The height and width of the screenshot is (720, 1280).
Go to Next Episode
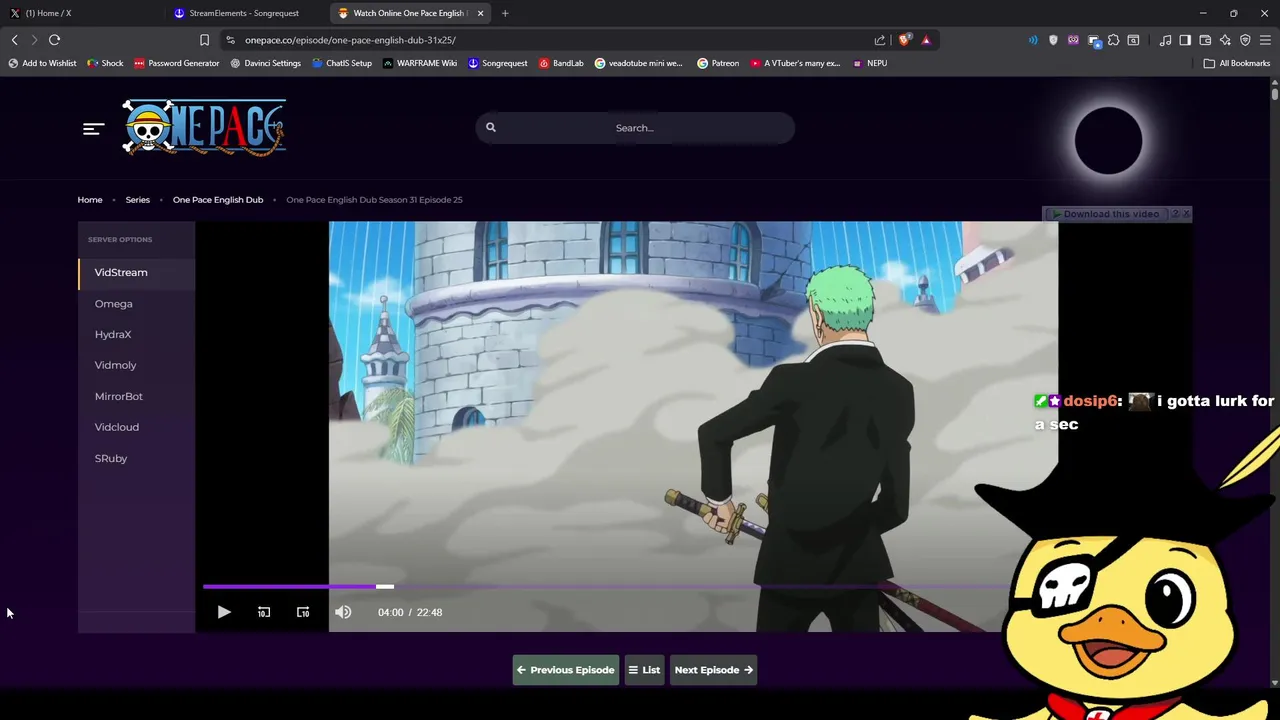coord(713,670)
